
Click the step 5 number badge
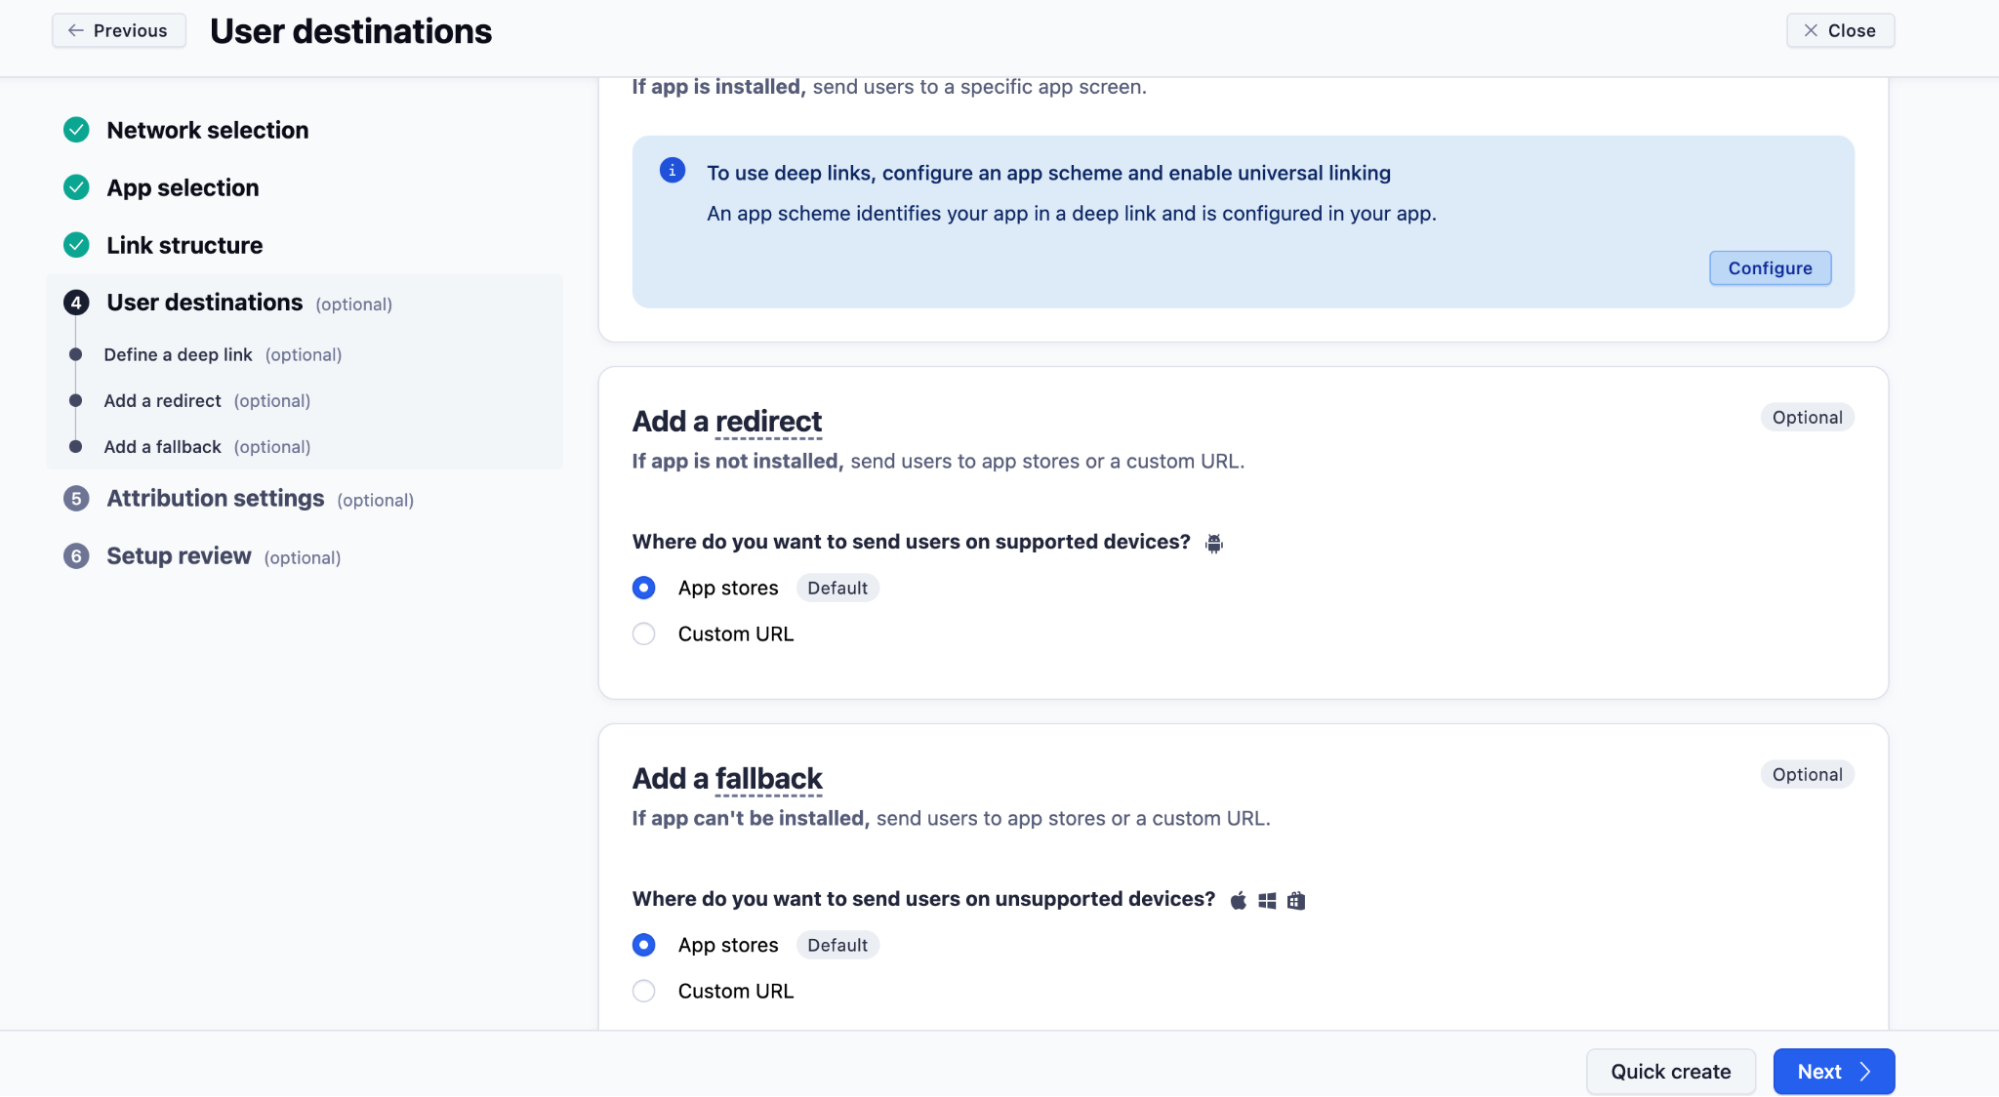point(76,498)
